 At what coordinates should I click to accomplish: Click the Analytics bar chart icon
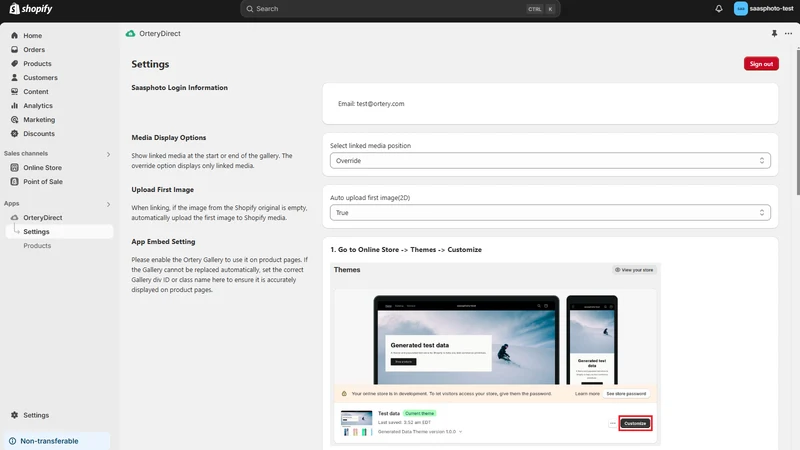(14, 106)
